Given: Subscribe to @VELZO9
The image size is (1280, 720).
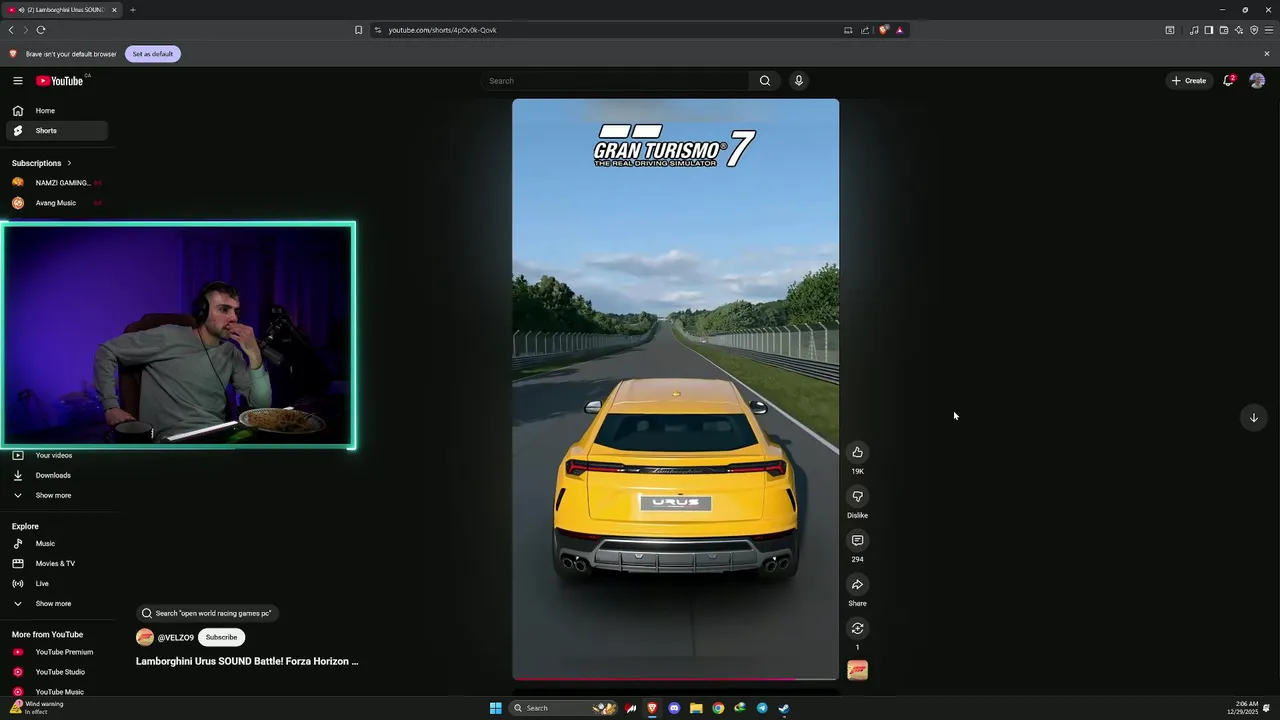Looking at the screenshot, I should tap(221, 637).
